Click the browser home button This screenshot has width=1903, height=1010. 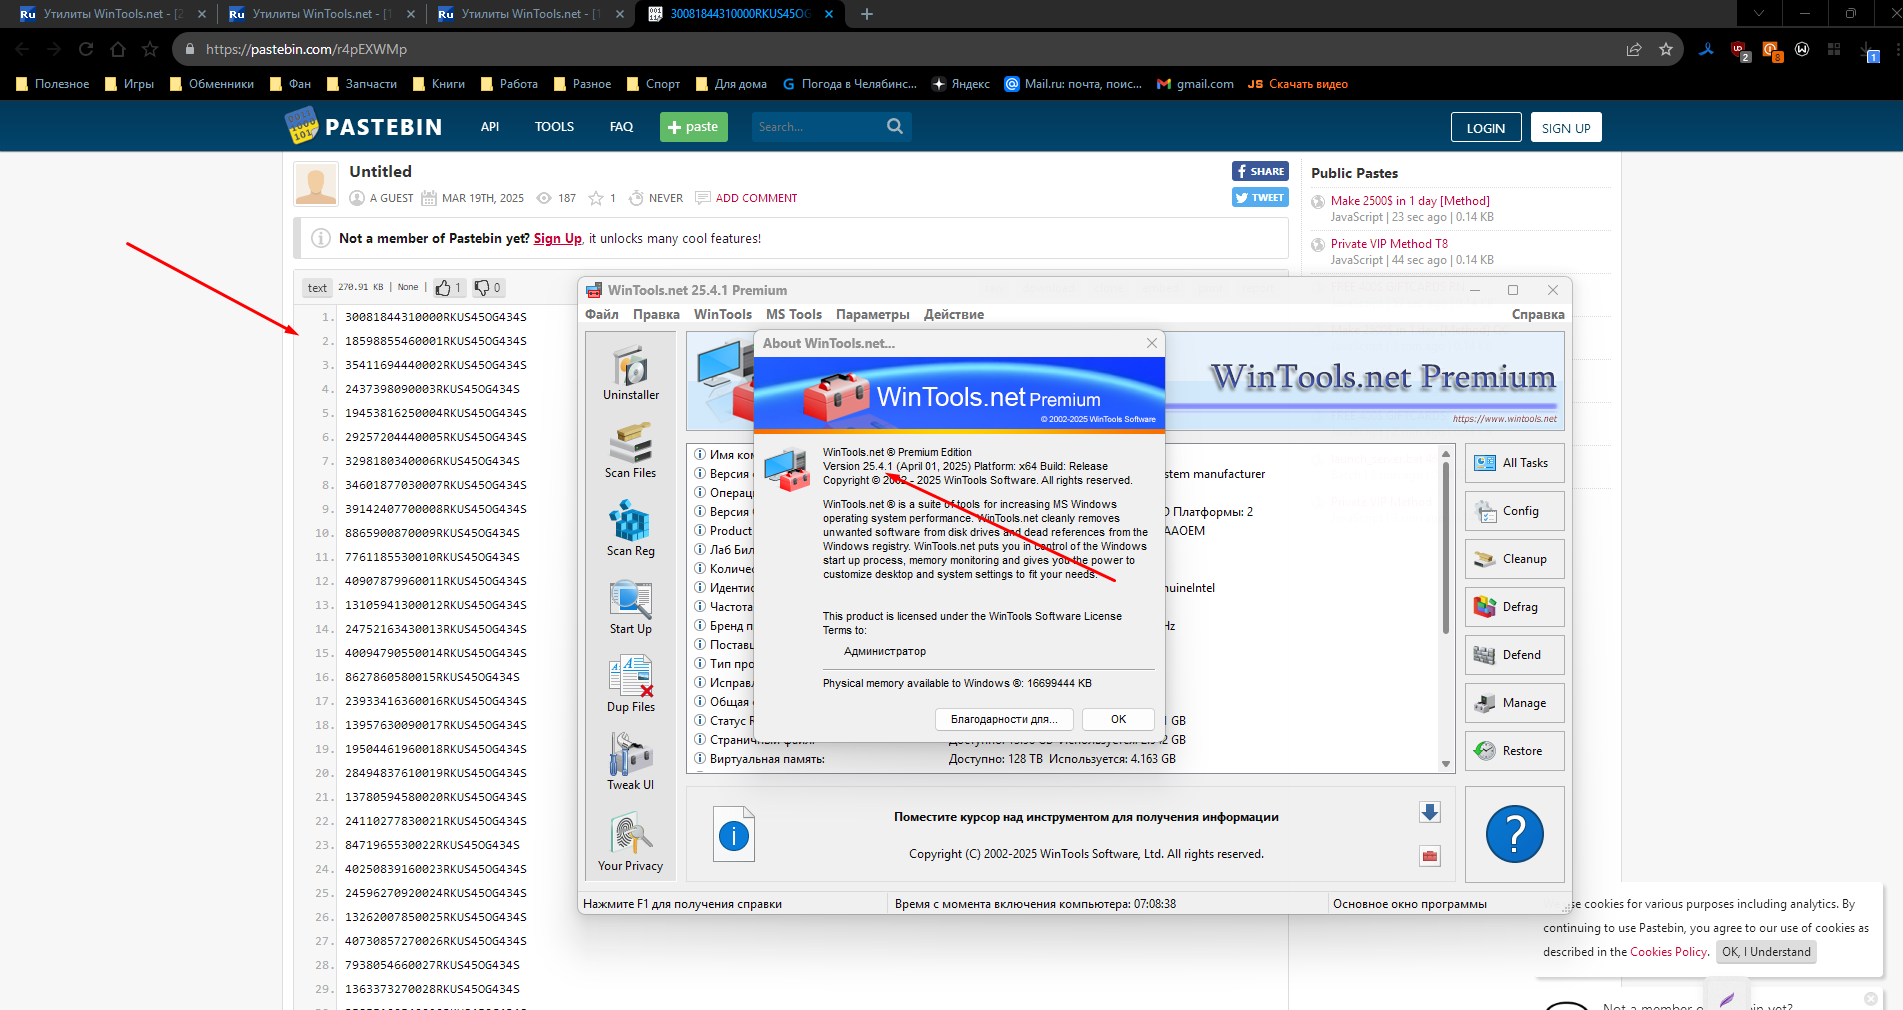pyautogui.click(x=118, y=49)
